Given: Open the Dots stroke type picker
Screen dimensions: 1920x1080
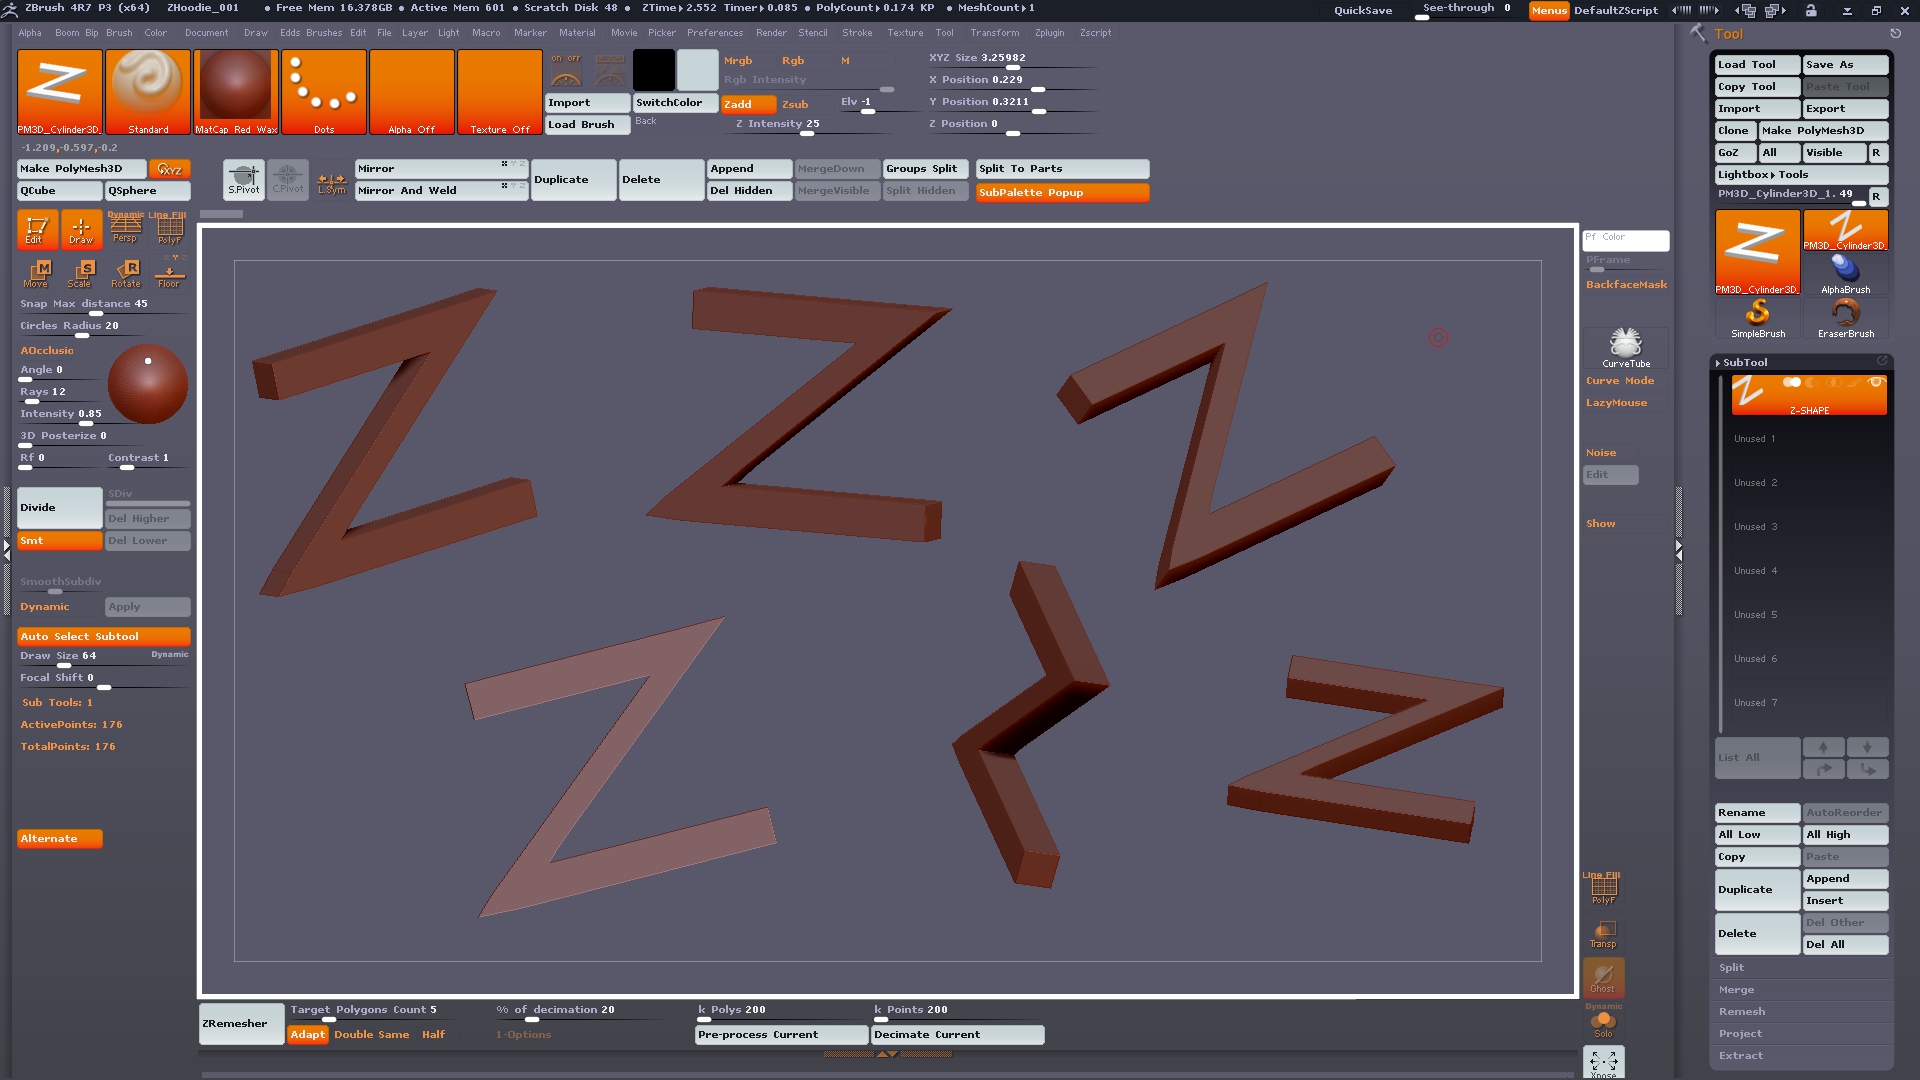Looking at the screenshot, I should pyautogui.click(x=324, y=91).
